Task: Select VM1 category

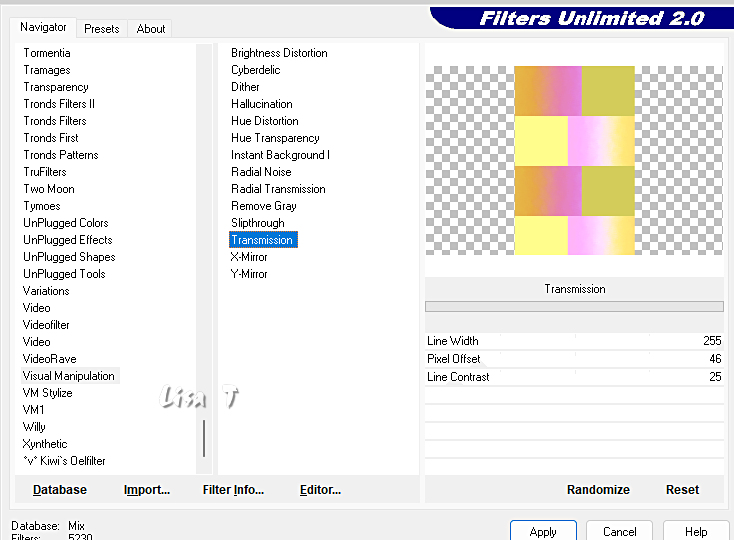Action: click(x=33, y=410)
